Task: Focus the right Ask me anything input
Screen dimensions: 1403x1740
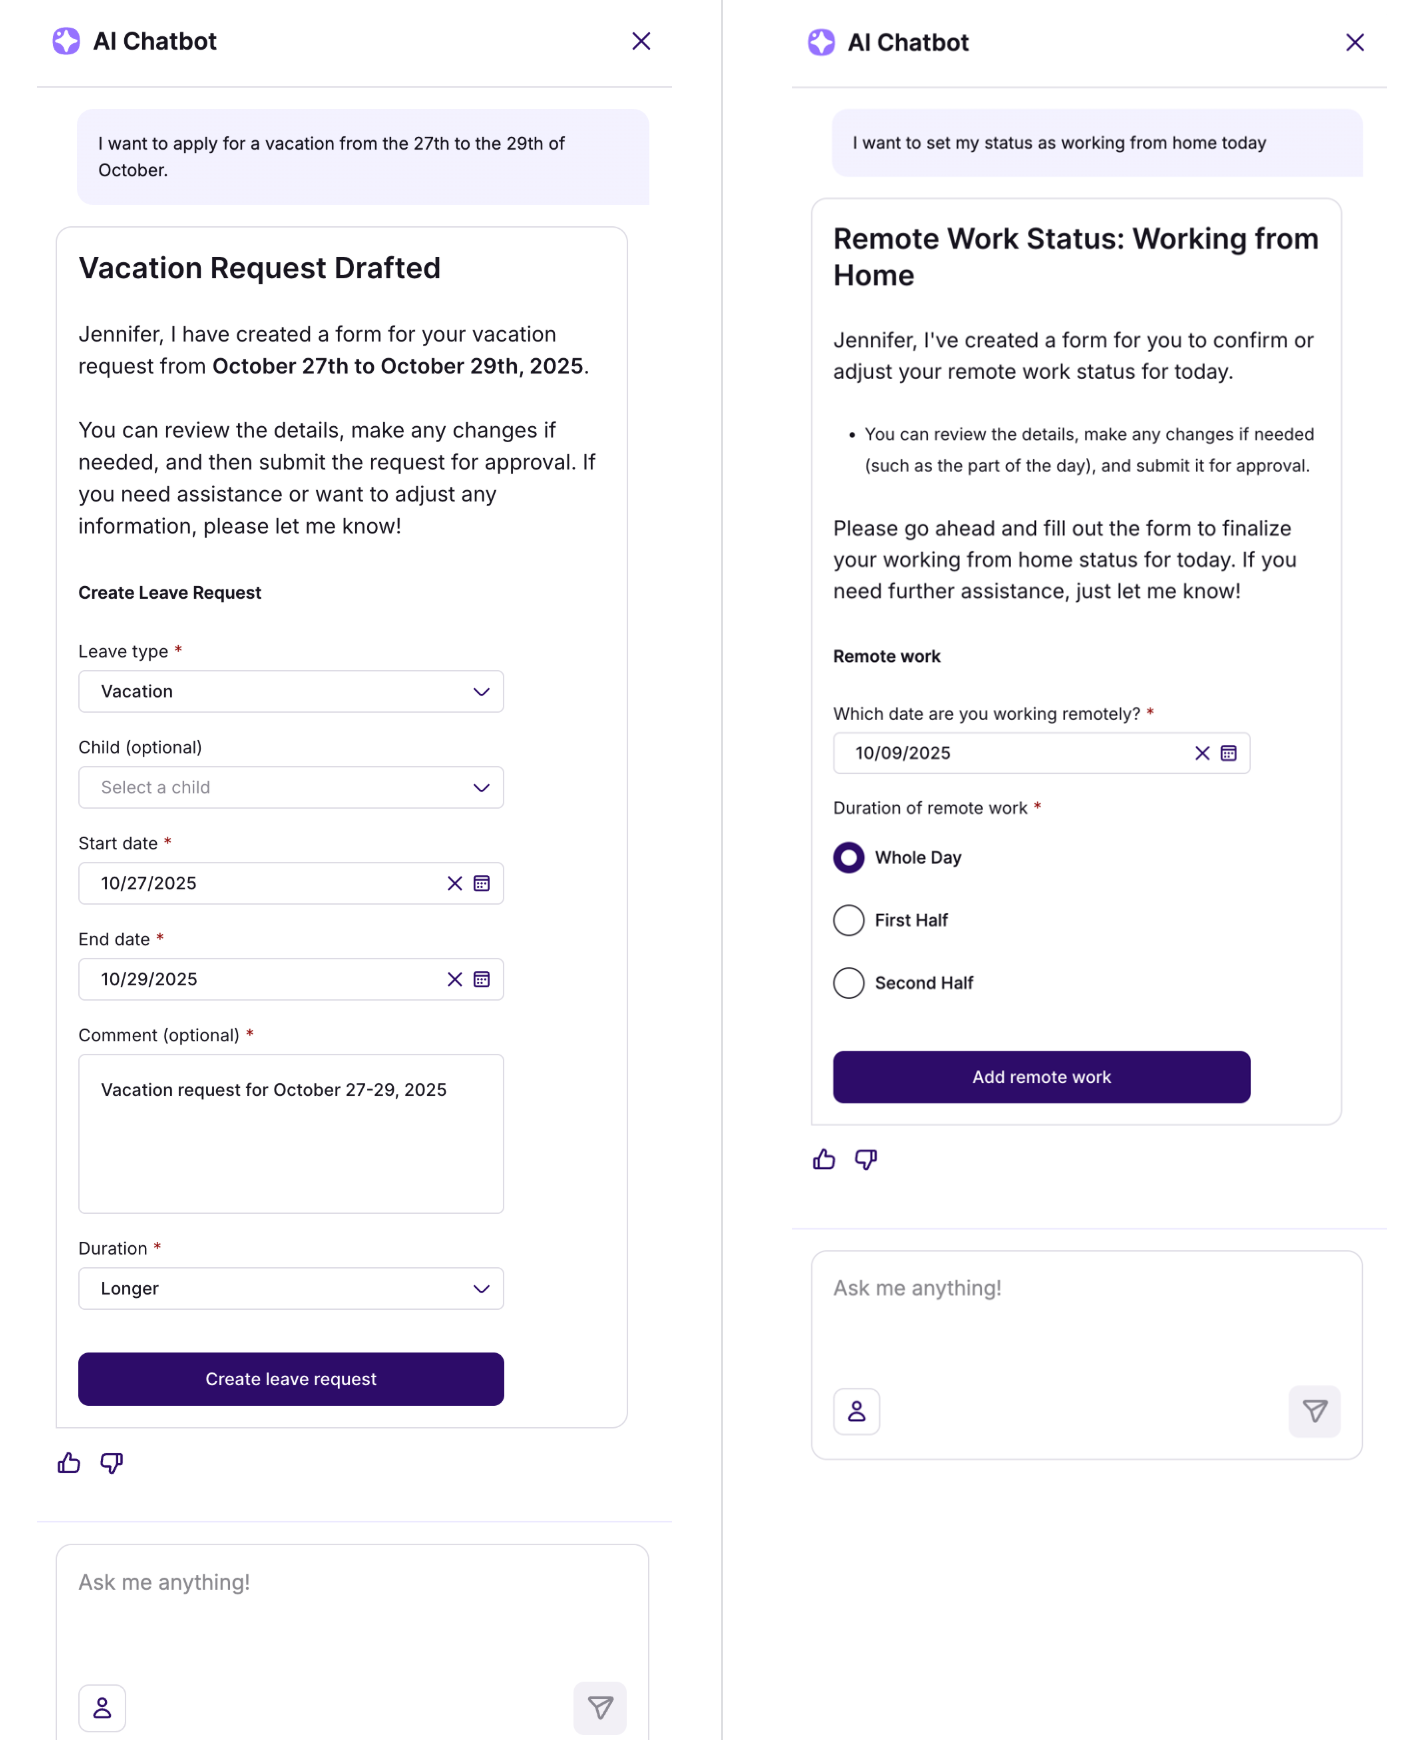Action: coord(1086,1310)
